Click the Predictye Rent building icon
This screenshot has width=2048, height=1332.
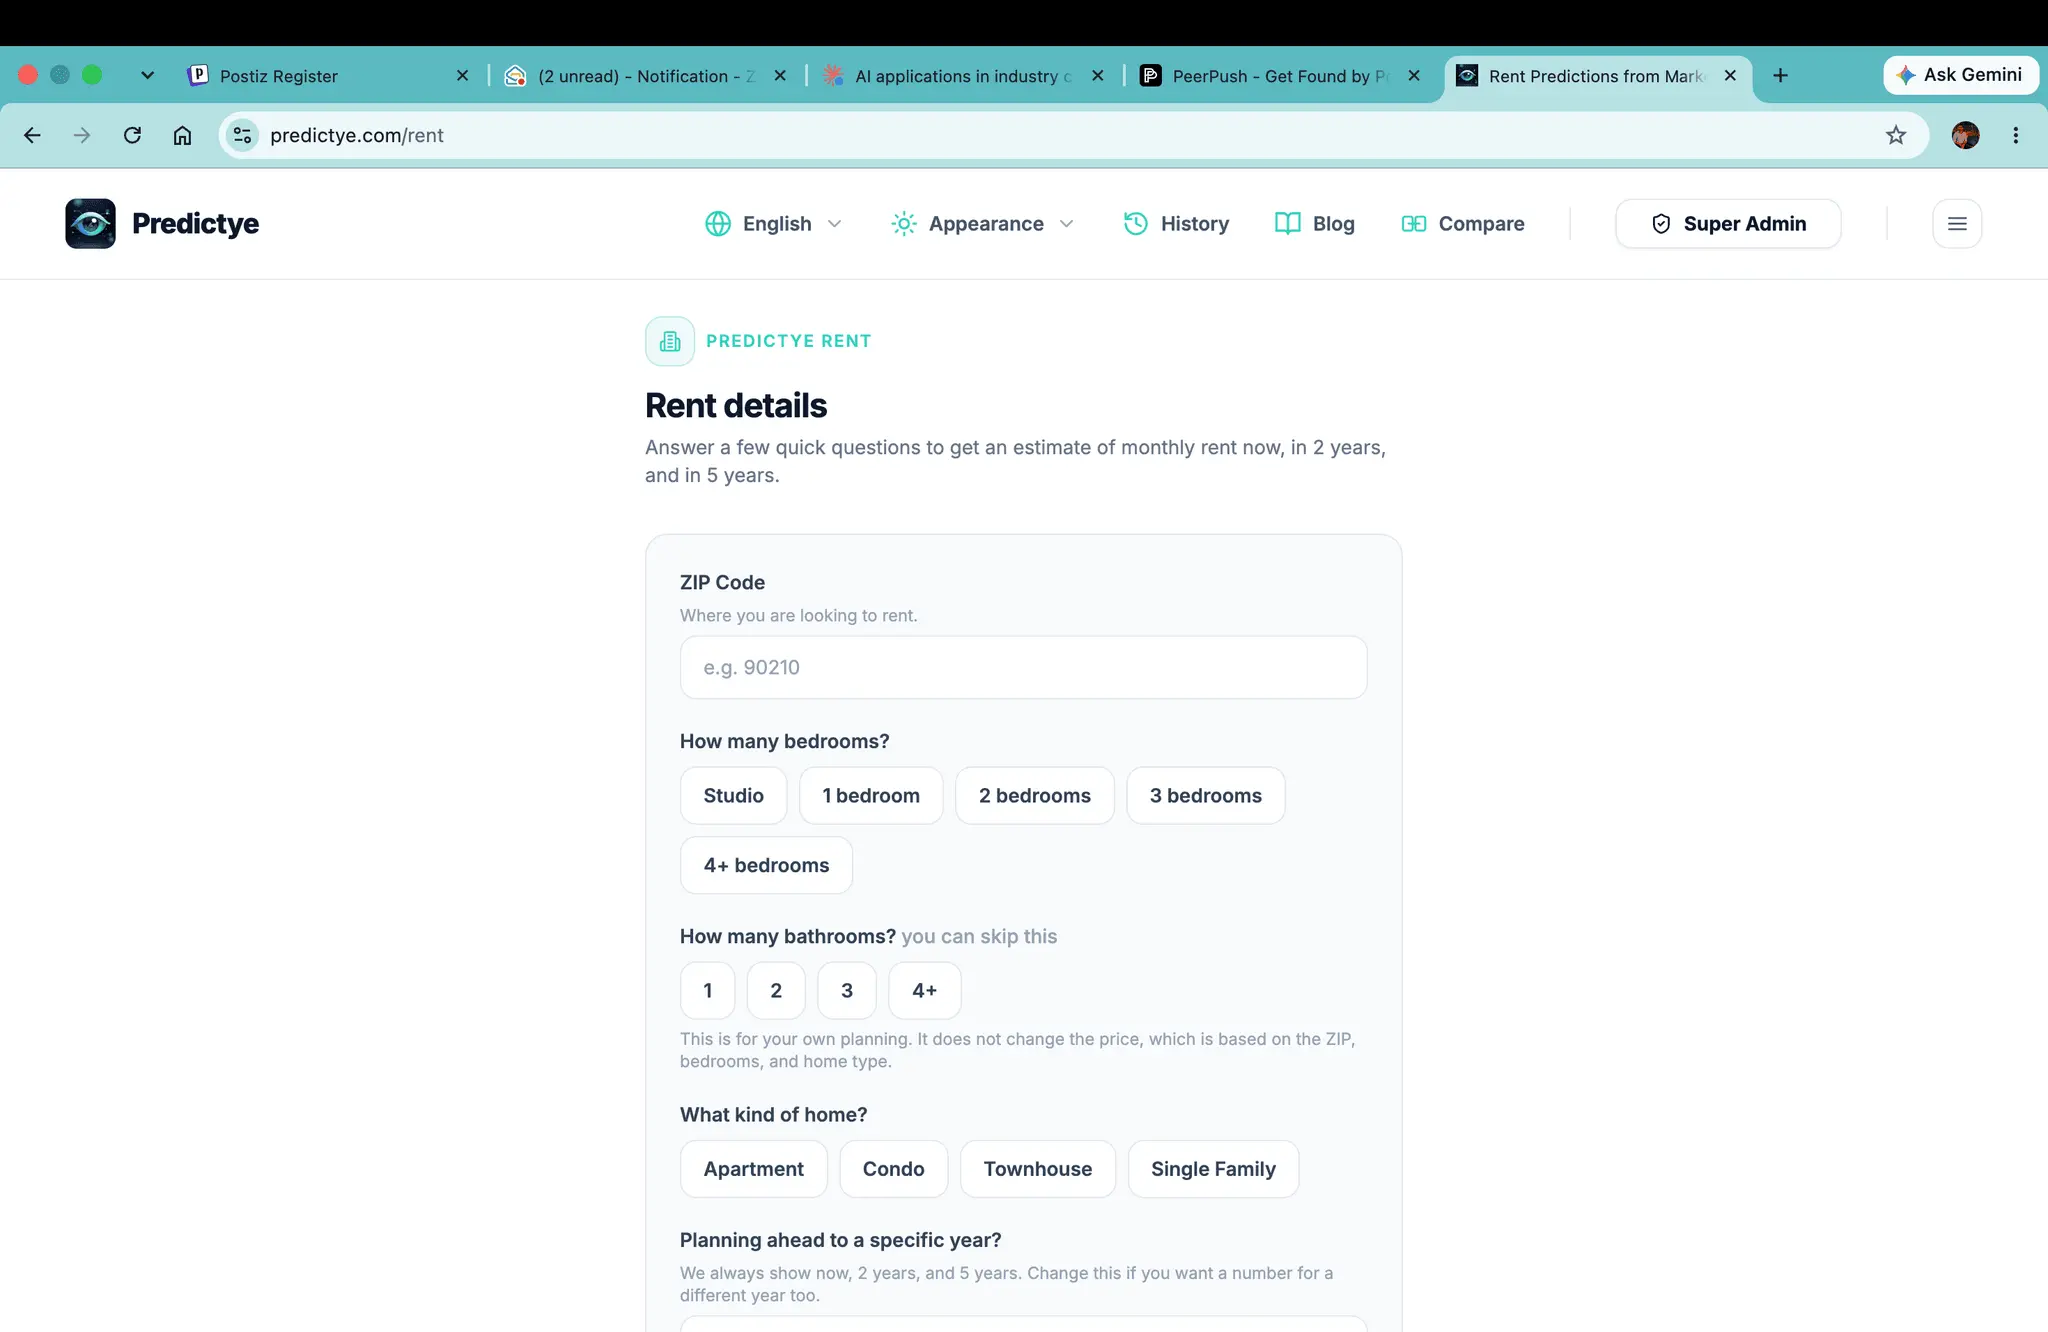click(x=670, y=341)
